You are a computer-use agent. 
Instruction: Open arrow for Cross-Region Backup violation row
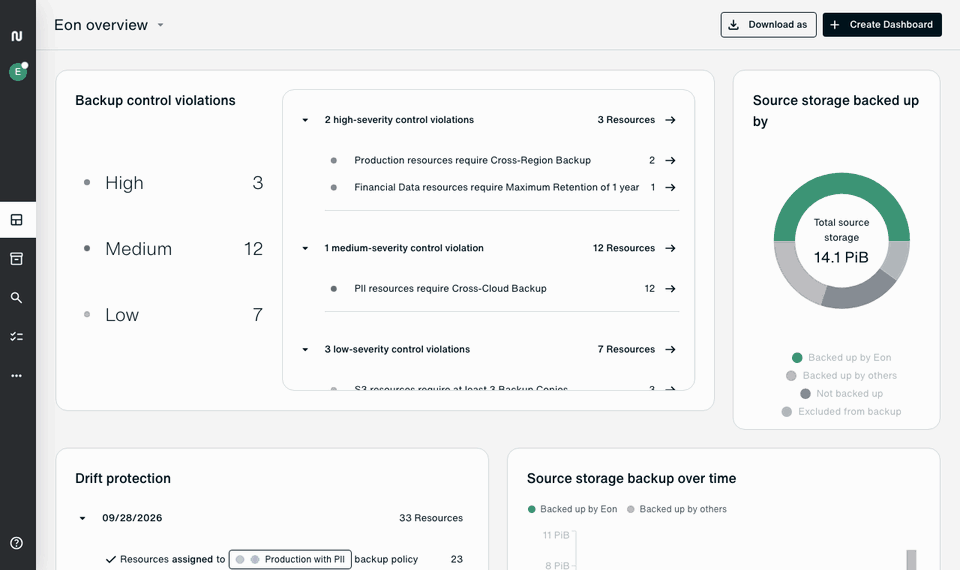pyautogui.click(x=670, y=160)
